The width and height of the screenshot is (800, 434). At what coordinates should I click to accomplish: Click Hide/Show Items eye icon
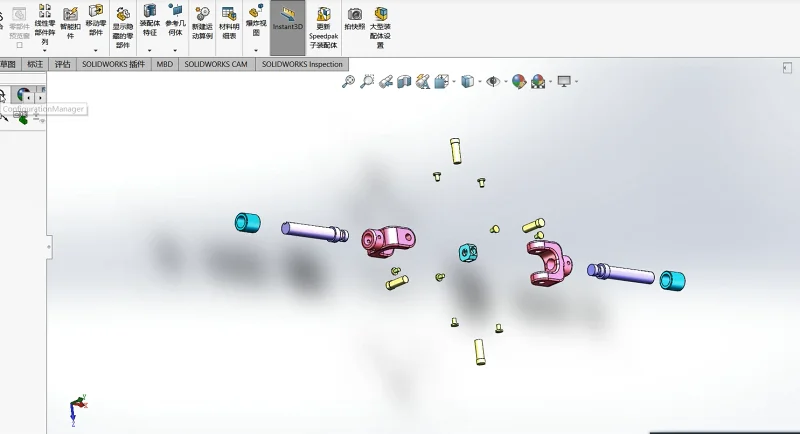coord(493,81)
